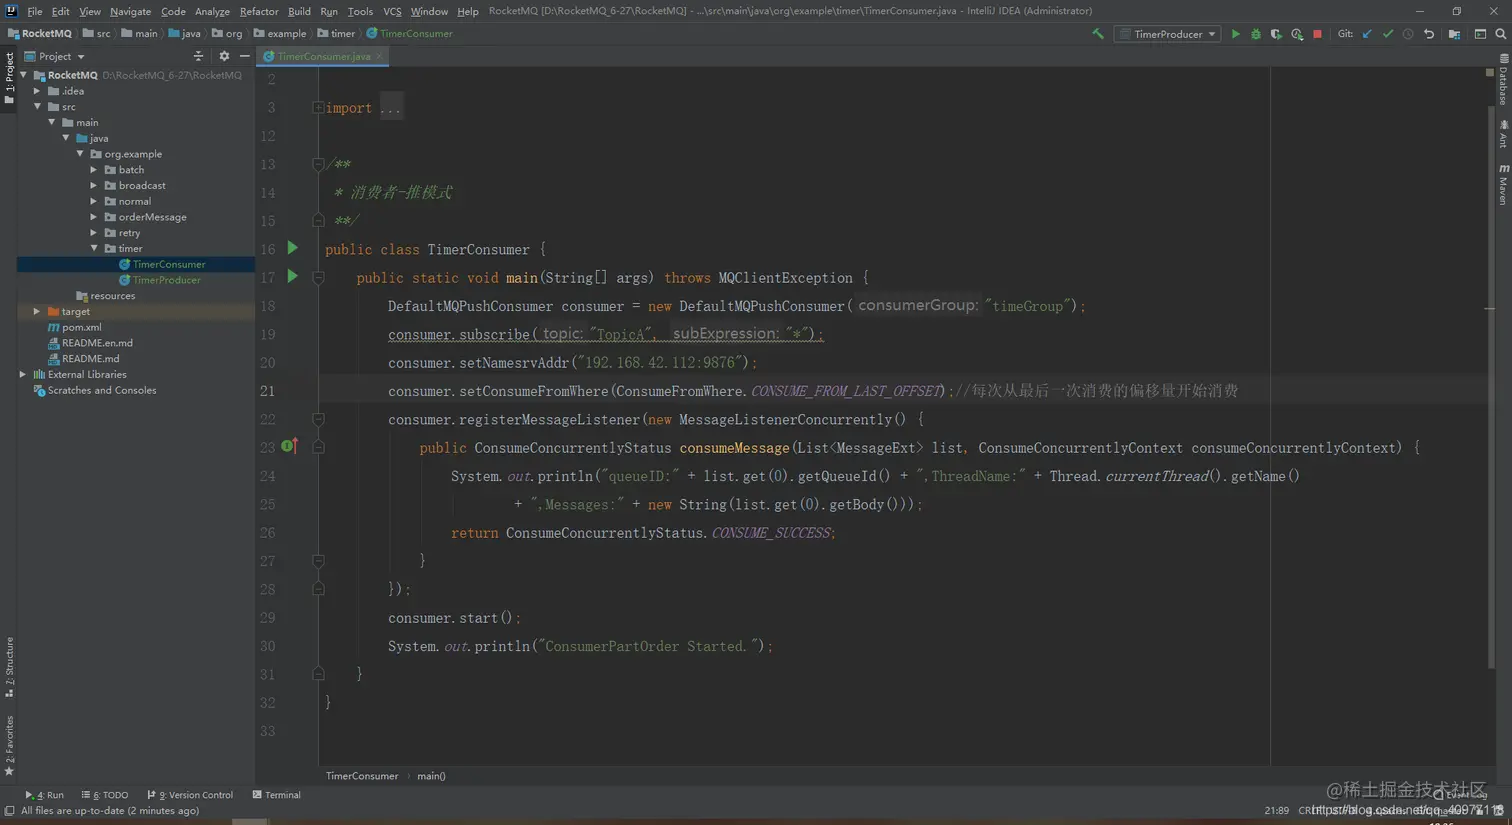The width and height of the screenshot is (1512, 825).
Task: Select TimerProducer in project tree
Action: pyautogui.click(x=166, y=280)
